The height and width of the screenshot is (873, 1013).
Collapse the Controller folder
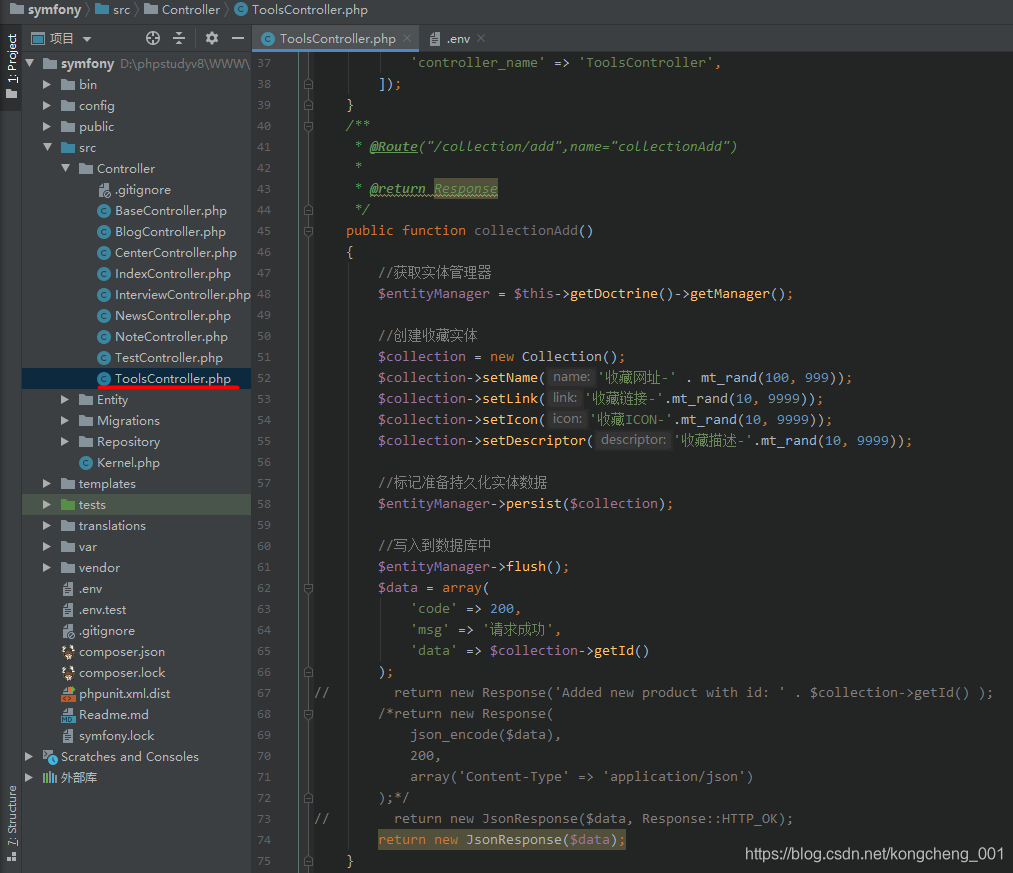(65, 169)
